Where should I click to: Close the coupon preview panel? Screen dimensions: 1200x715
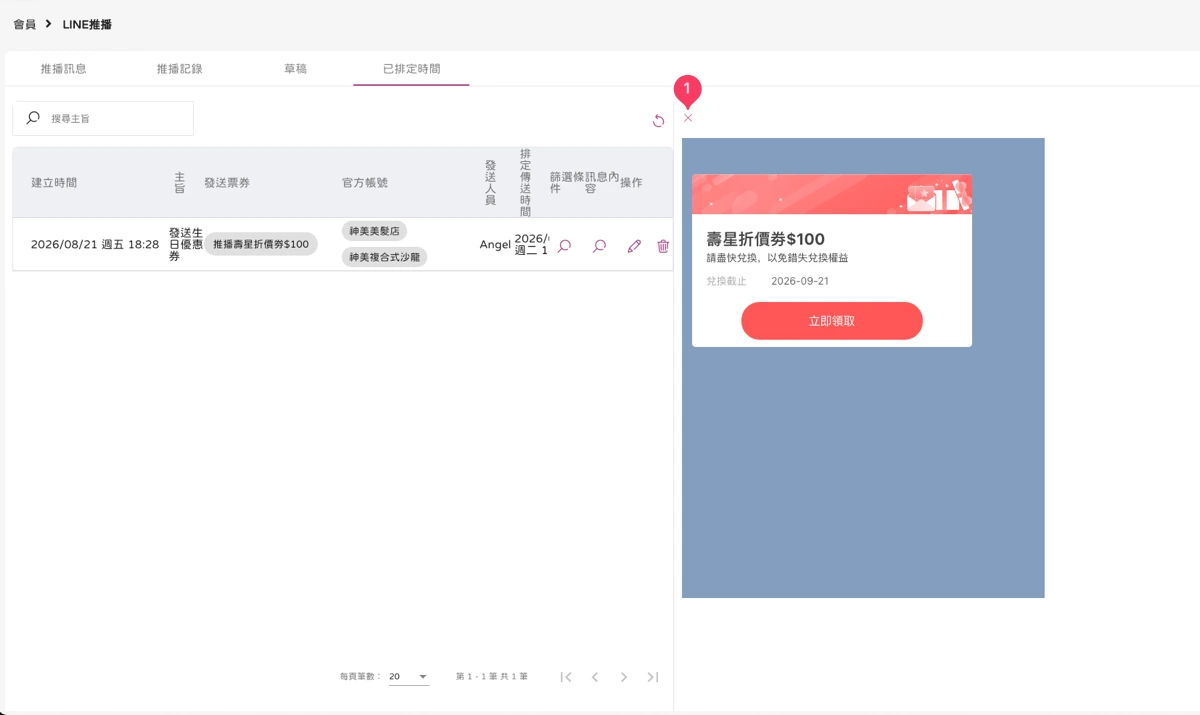click(x=688, y=118)
